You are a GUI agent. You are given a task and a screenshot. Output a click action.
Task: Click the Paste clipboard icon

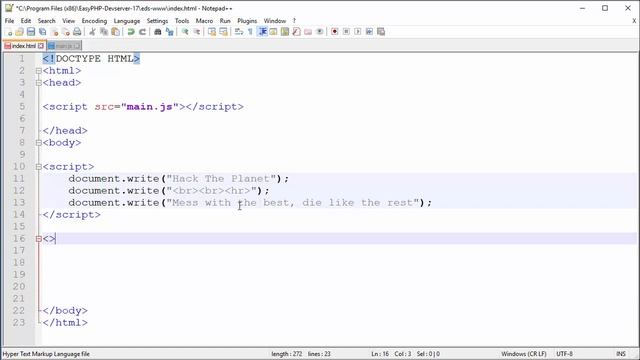pyautogui.click(x=116, y=32)
